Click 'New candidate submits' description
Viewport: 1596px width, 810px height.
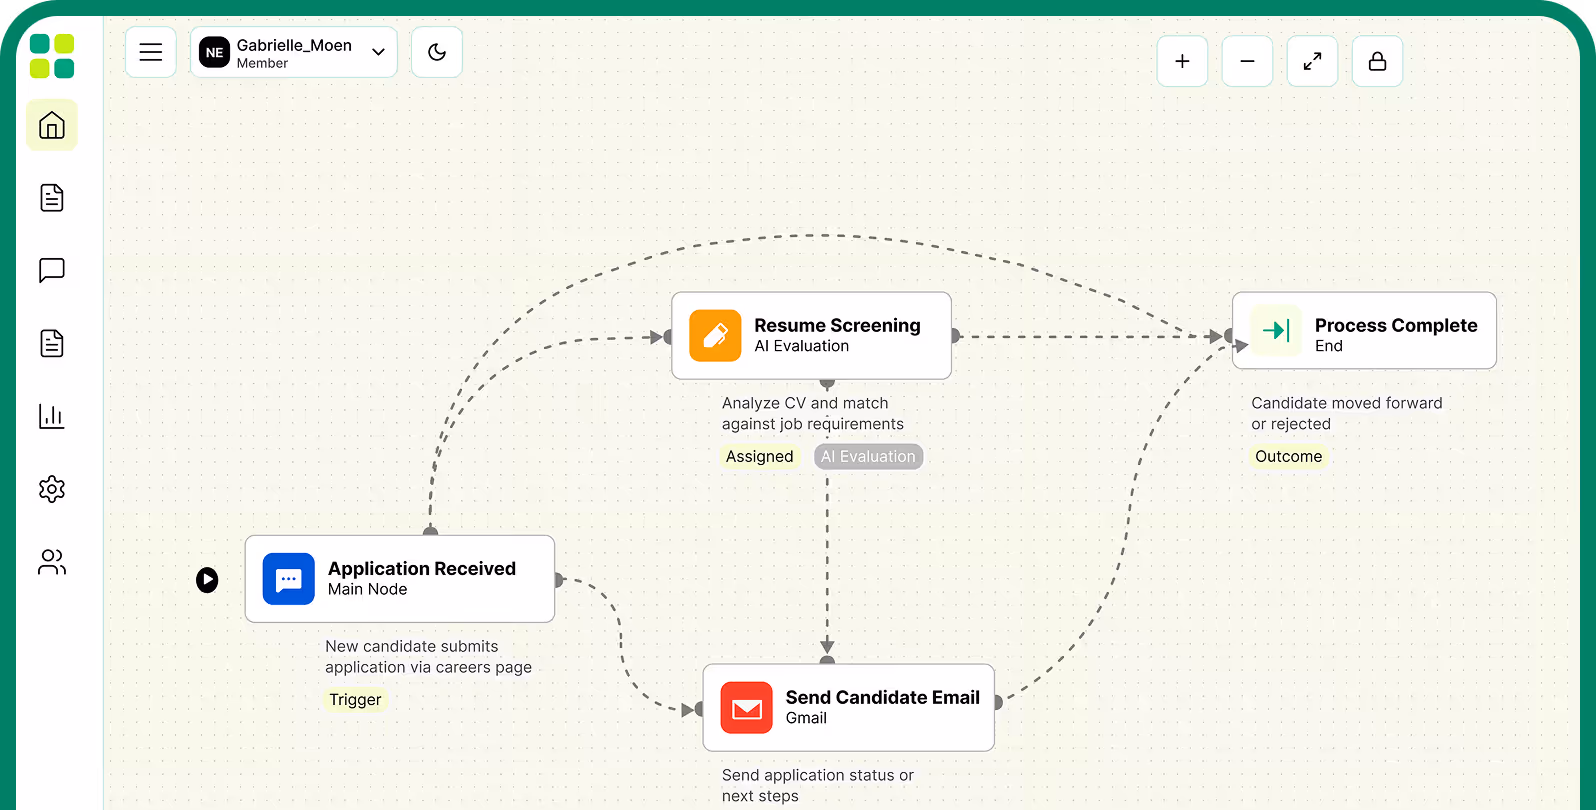(x=411, y=646)
